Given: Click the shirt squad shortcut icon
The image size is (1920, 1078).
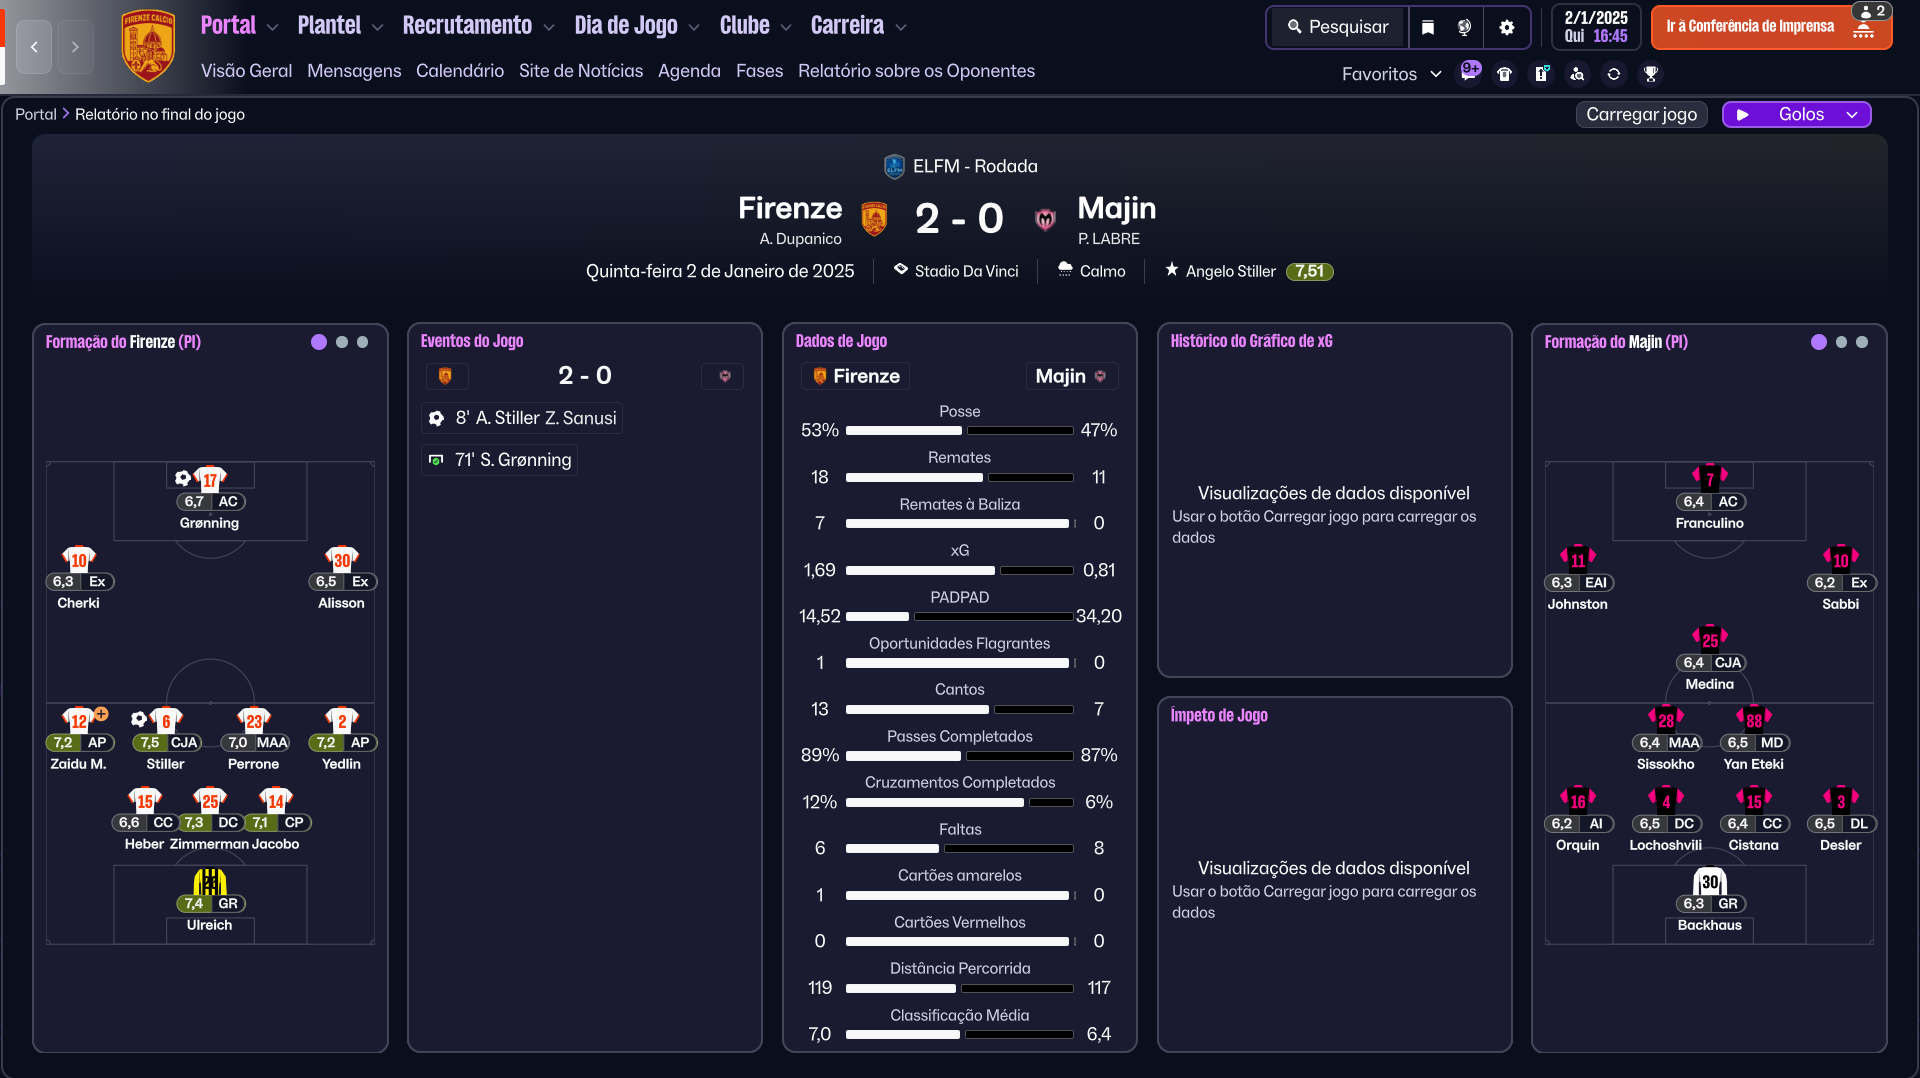Looking at the screenshot, I should pos(1504,74).
